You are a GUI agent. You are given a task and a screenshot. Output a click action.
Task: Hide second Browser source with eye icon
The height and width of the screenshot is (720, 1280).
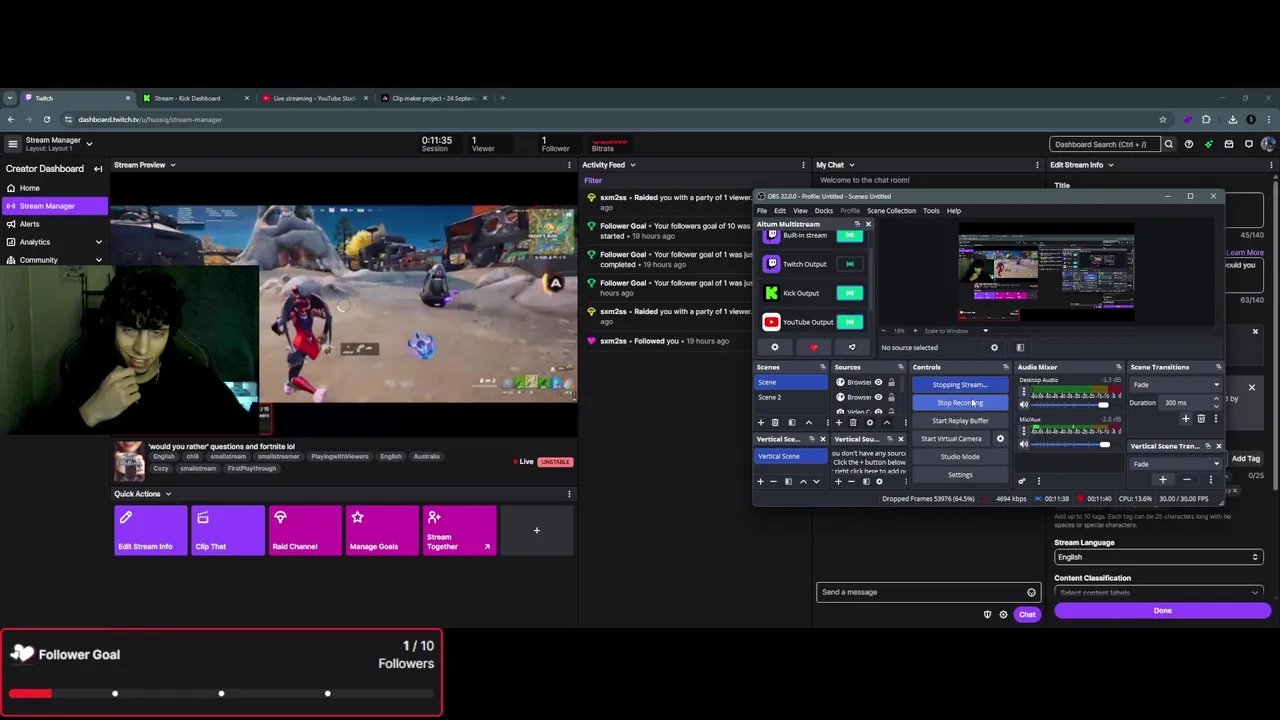pyautogui.click(x=879, y=397)
